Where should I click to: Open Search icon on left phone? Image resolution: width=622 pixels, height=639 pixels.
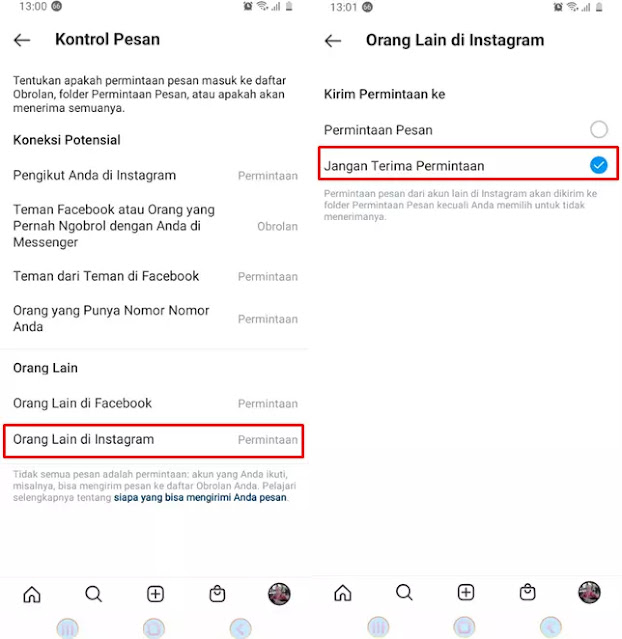(x=93, y=594)
